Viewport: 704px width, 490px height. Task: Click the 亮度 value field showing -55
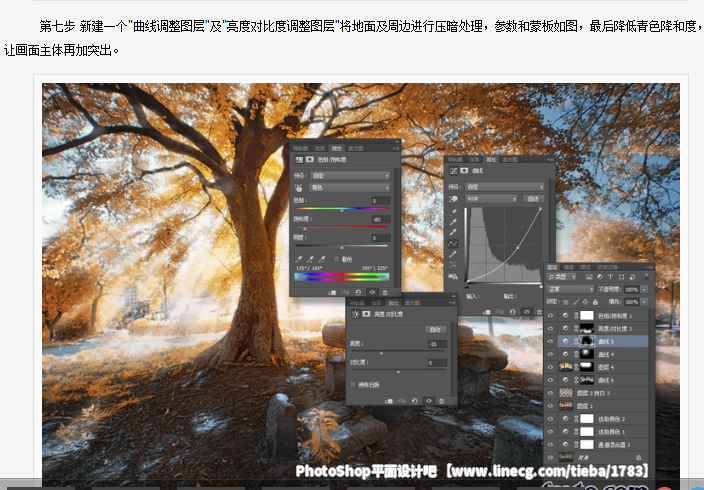[436, 344]
